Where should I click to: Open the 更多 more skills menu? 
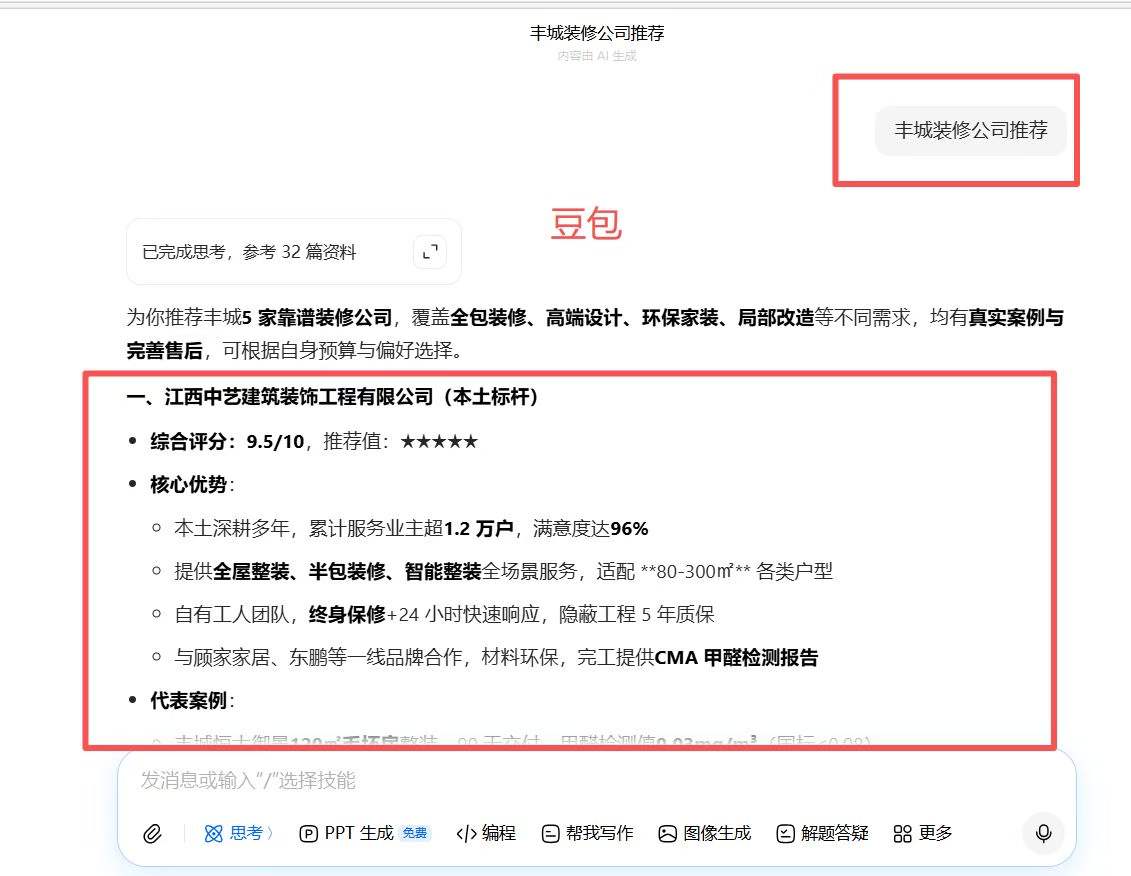(923, 833)
